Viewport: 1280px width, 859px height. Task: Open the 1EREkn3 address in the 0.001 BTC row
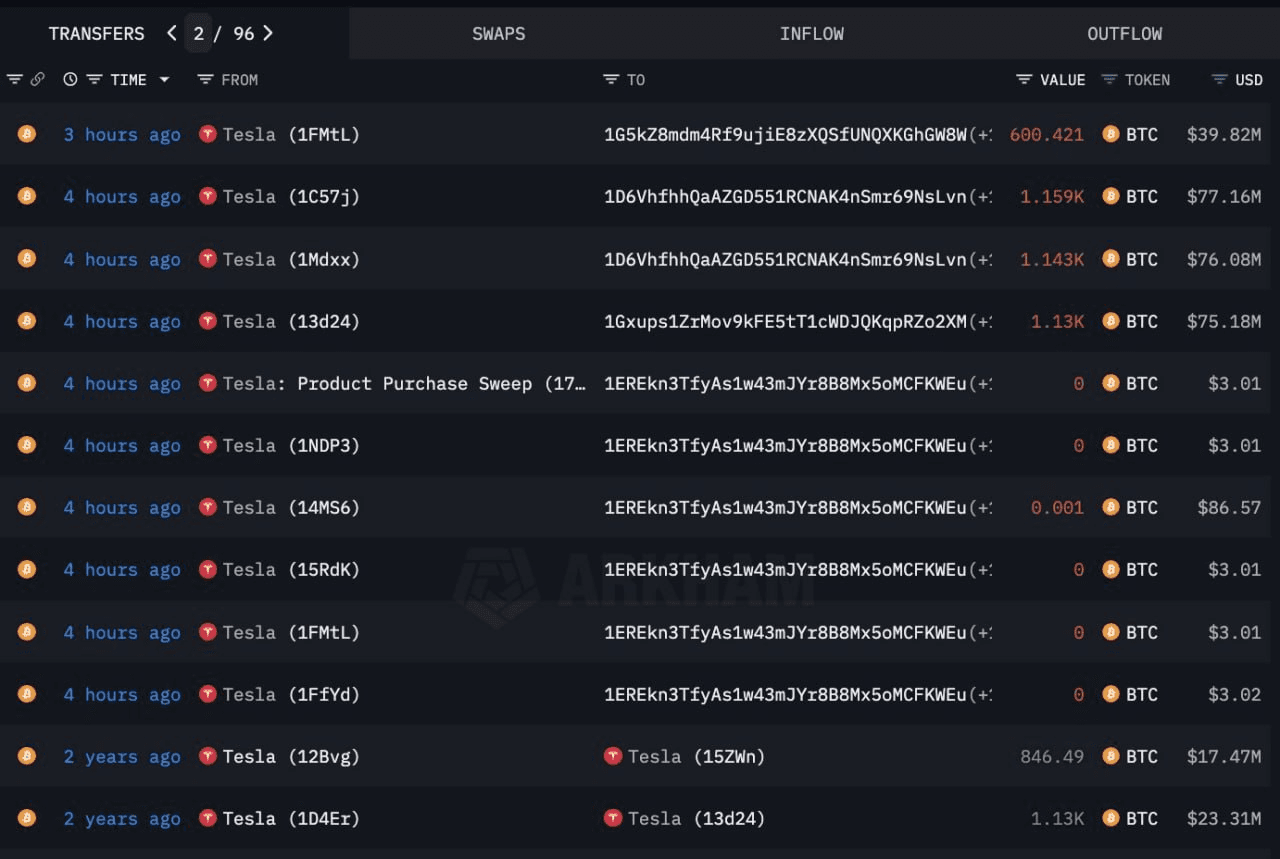pos(786,507)
